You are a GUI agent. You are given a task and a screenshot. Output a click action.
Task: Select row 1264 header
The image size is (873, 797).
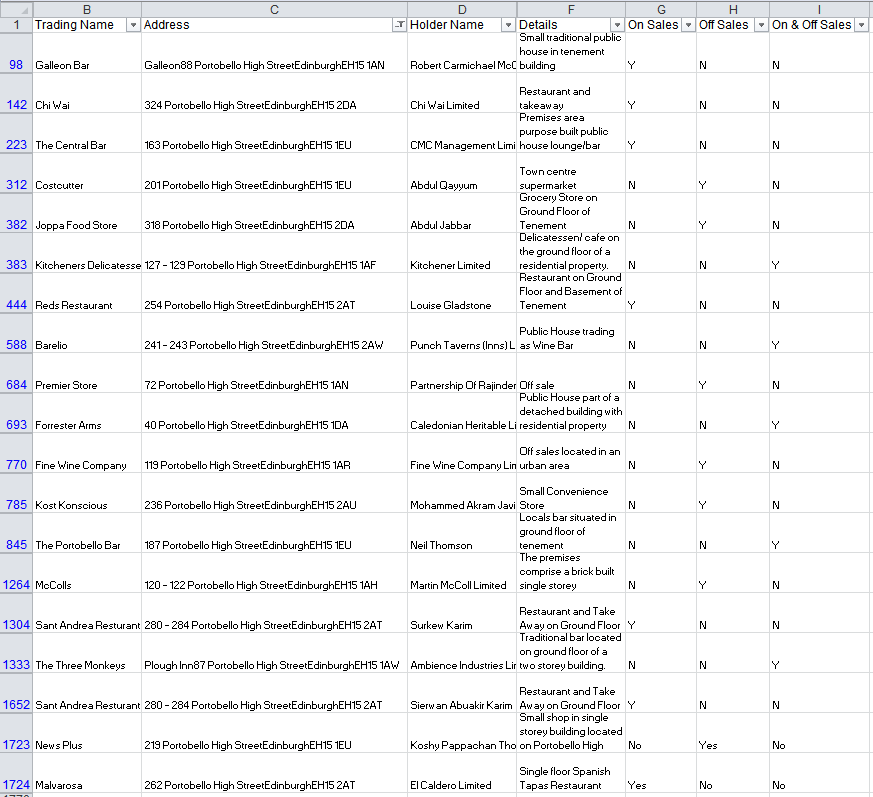click(x=16, y=573)
